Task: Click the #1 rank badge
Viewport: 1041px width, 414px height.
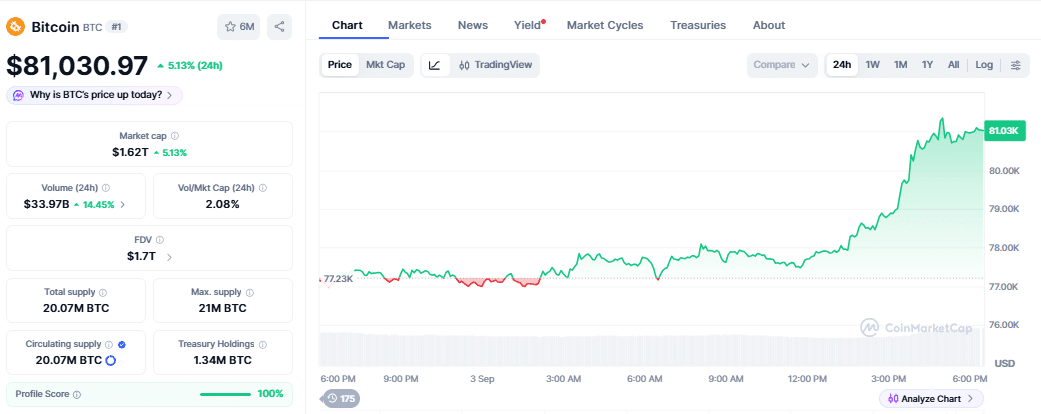Action: click(x=117, y=27)
